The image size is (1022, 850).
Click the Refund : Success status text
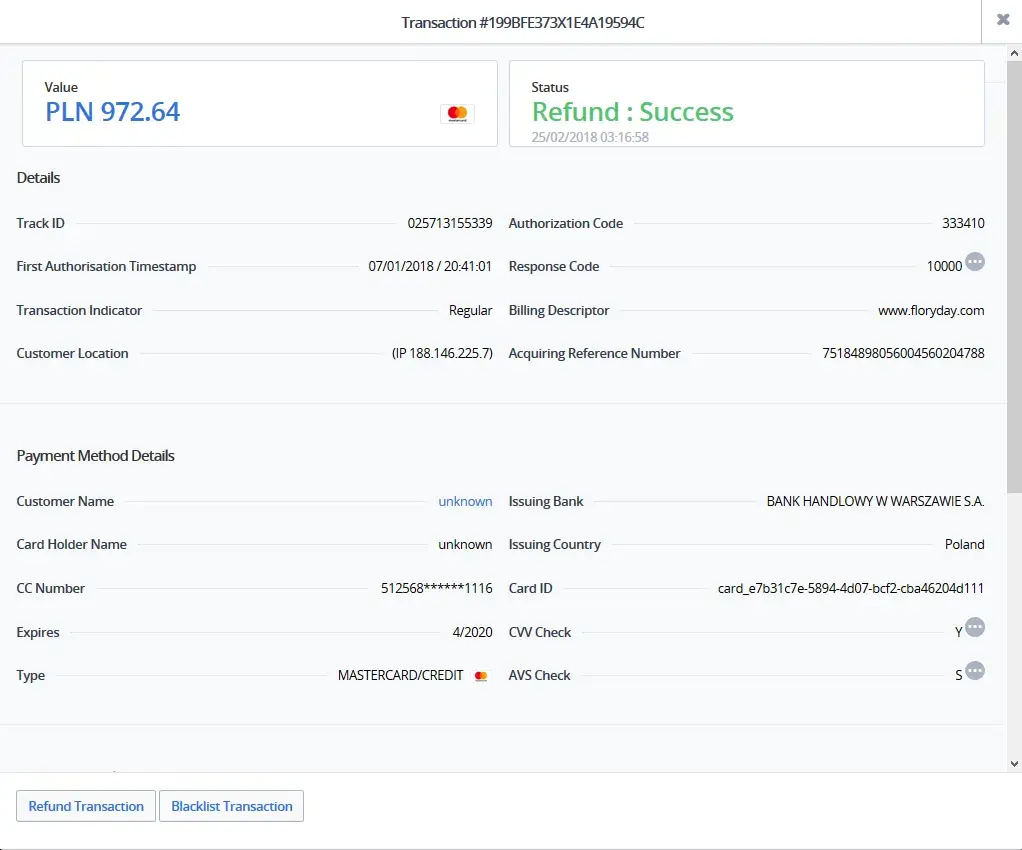(632, 112)
